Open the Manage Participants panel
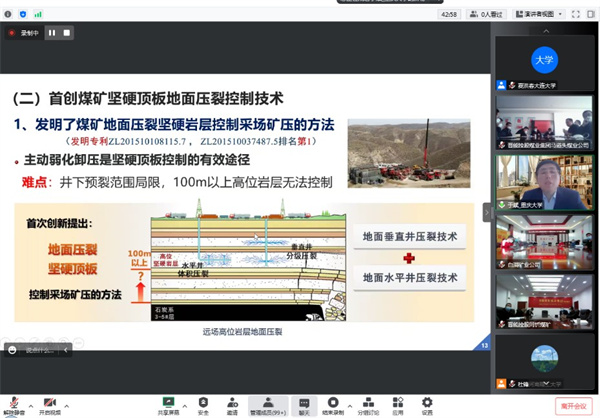This screenshot has height=418, width=600. (x=266, y=402)
